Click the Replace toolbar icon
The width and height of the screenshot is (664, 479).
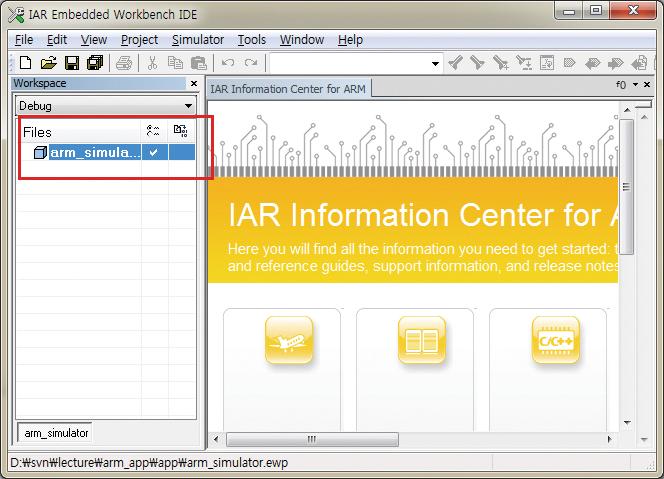point(524,63)
